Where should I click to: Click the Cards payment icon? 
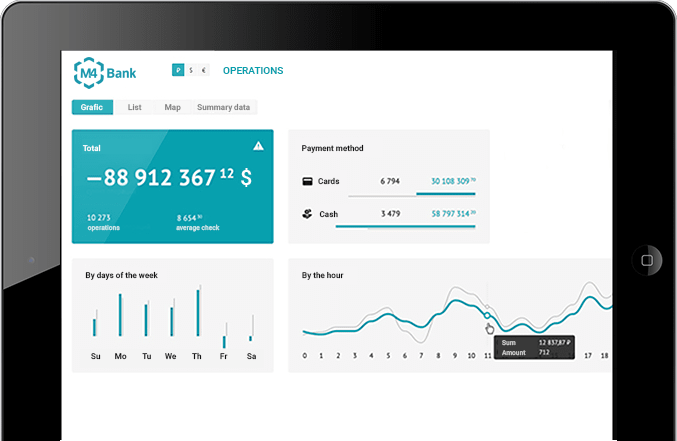(x=307, y=181)
